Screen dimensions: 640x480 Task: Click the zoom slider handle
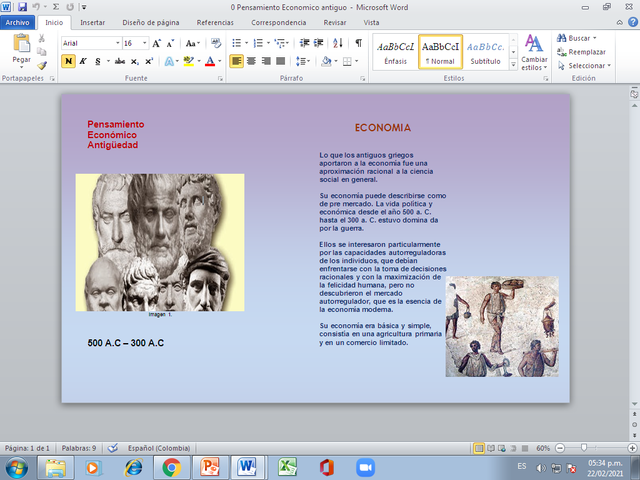pyautogui.click(x=584, y=448)
